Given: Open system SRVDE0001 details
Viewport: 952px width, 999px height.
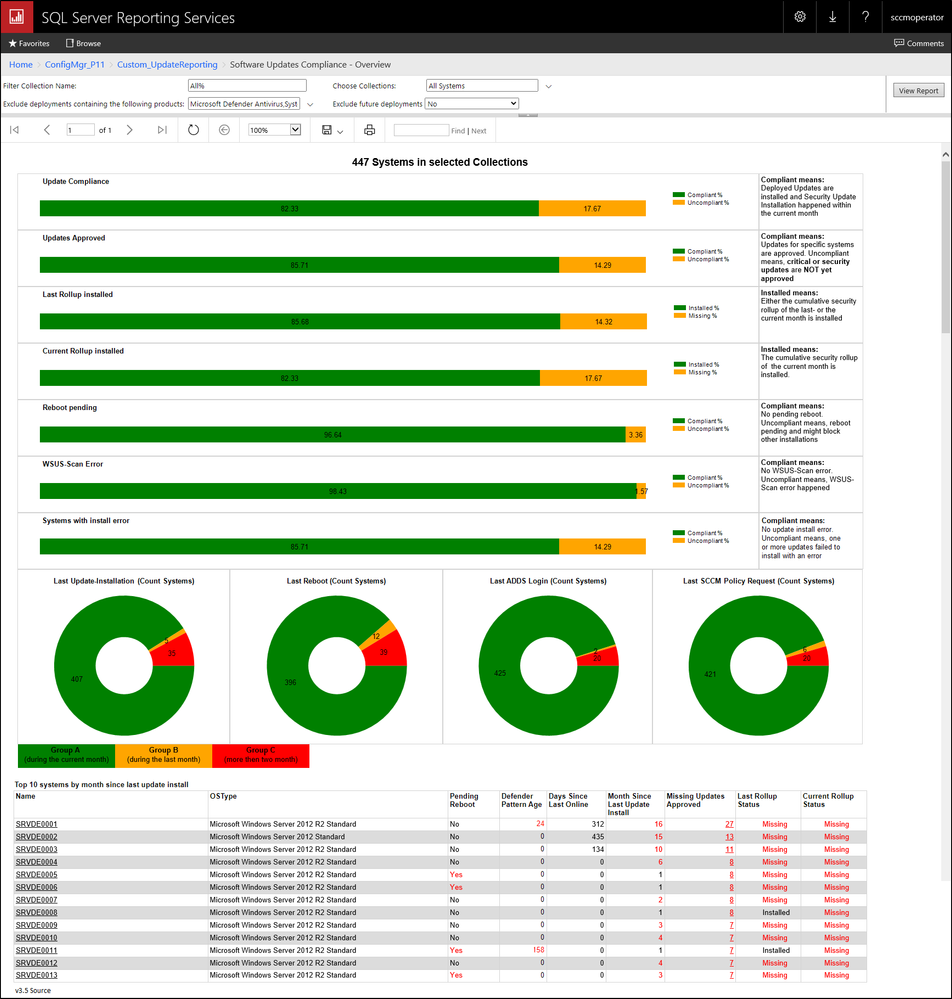Looking at the screenshot, I should pos(36,824).
